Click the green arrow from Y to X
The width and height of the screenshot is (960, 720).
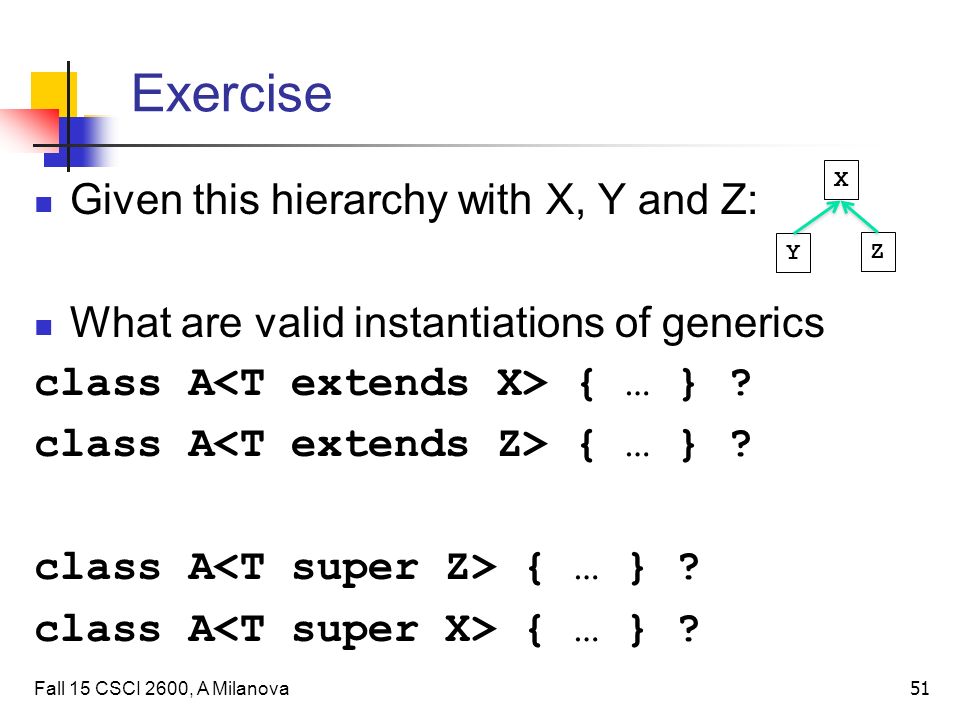coord(816,217)
